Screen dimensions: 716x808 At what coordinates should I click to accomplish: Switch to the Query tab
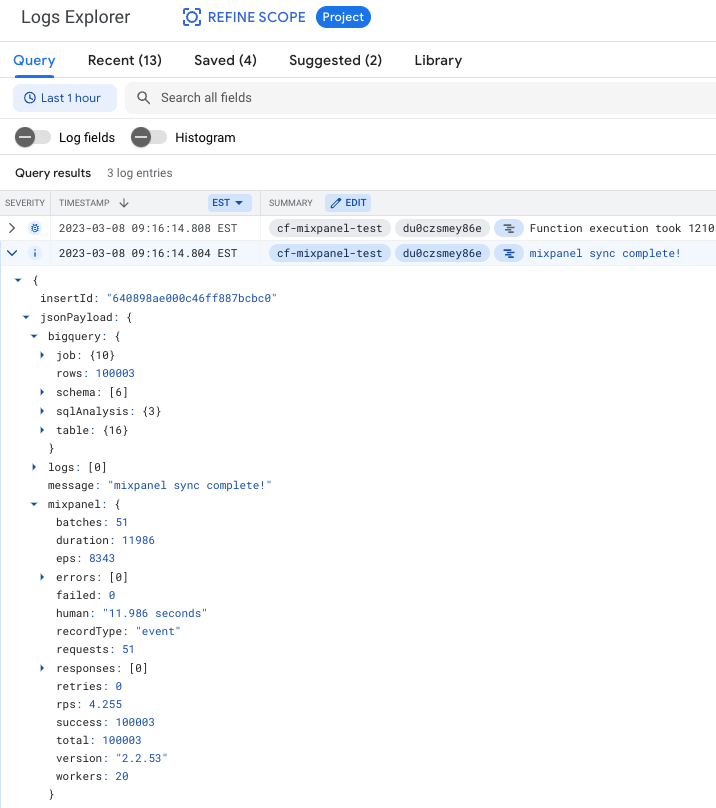(x=34, y=60)
